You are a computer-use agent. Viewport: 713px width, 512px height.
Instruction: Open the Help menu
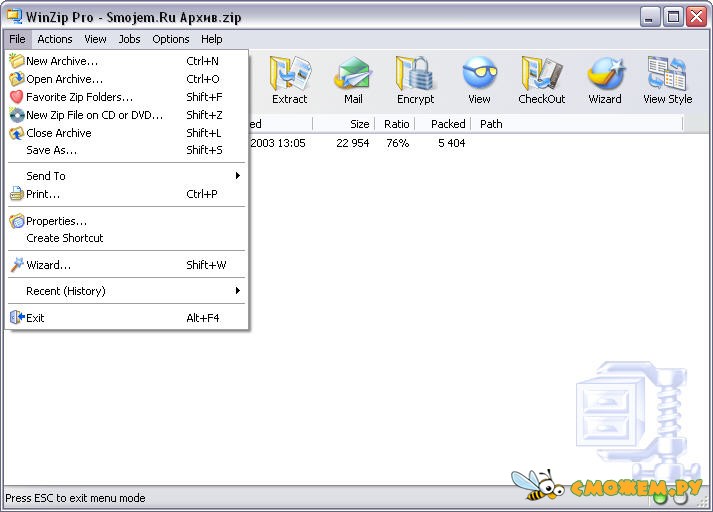click(x=211, y=39)
